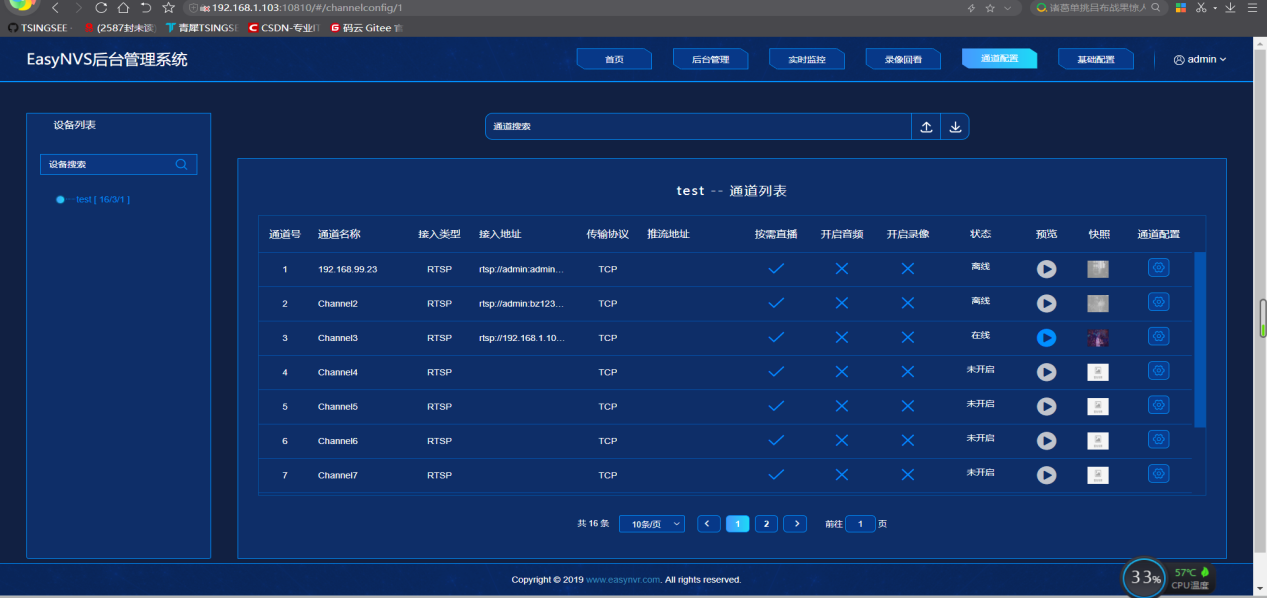Image resolution: width=1267 pixels, height=598 pixels.
Task: Enable audio for Channel3
Action: click(841, 336)
